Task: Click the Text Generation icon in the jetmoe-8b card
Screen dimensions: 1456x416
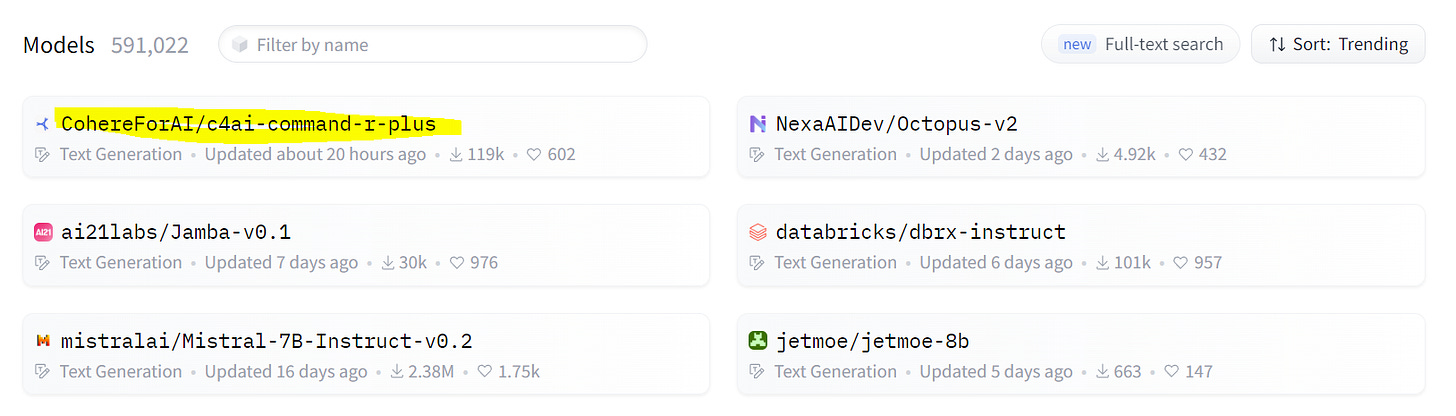Action: (x=757, y=372)
